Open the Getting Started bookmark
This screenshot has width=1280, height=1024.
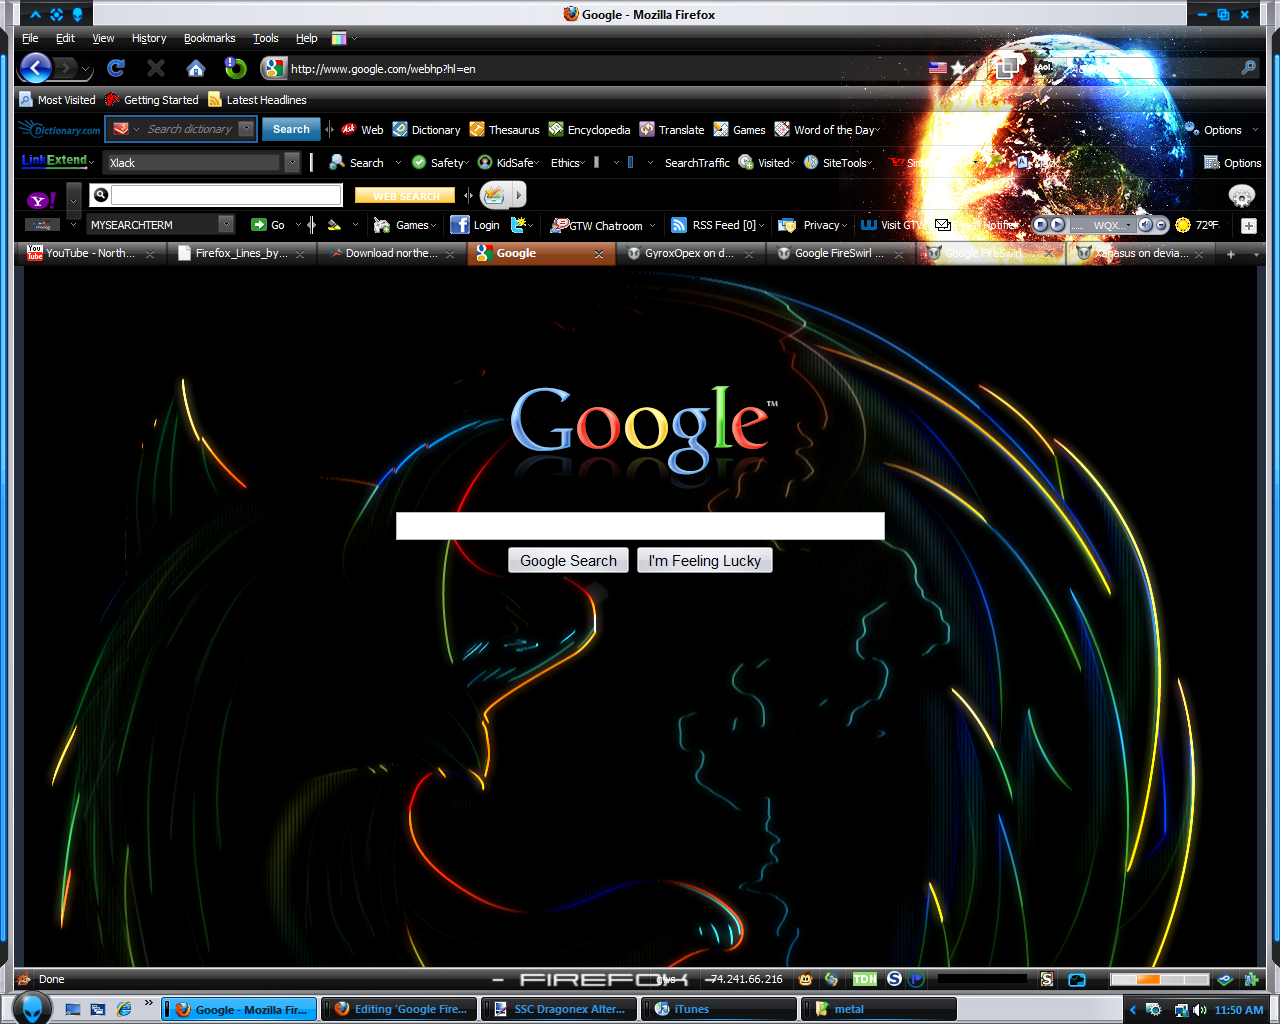pyautogui.click(x=152, y=100)
